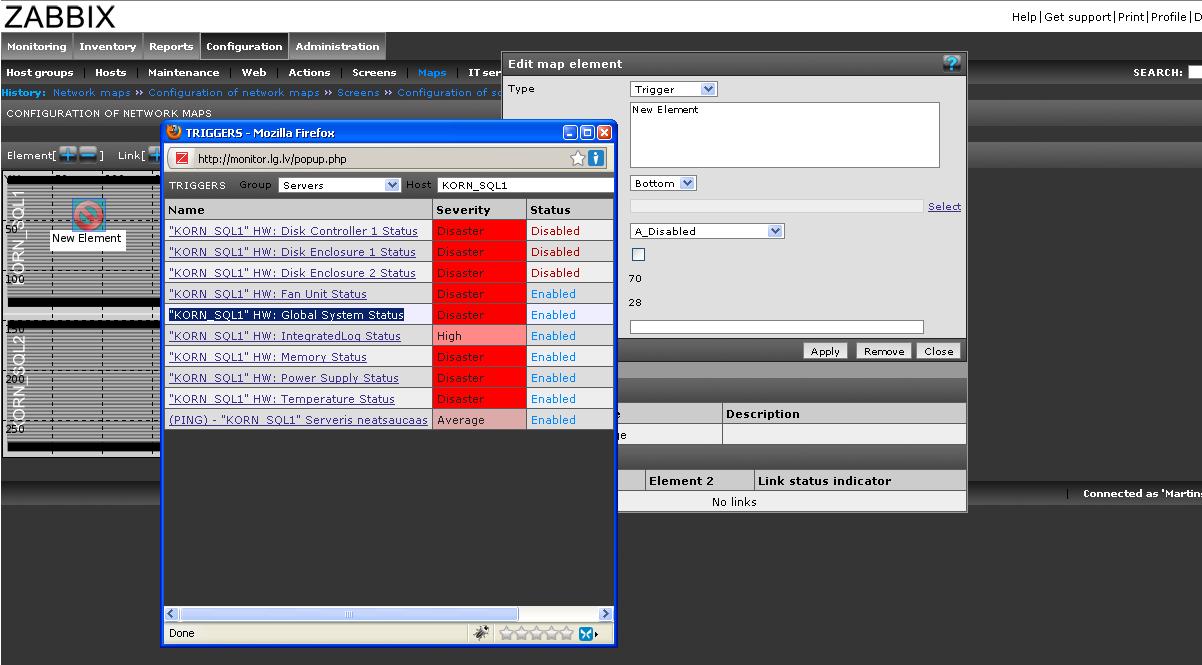Viewport: 1202px width, 665px height.
Task: Click the High severity cell for IntegratedLog
Action: [x=480, y=336]
